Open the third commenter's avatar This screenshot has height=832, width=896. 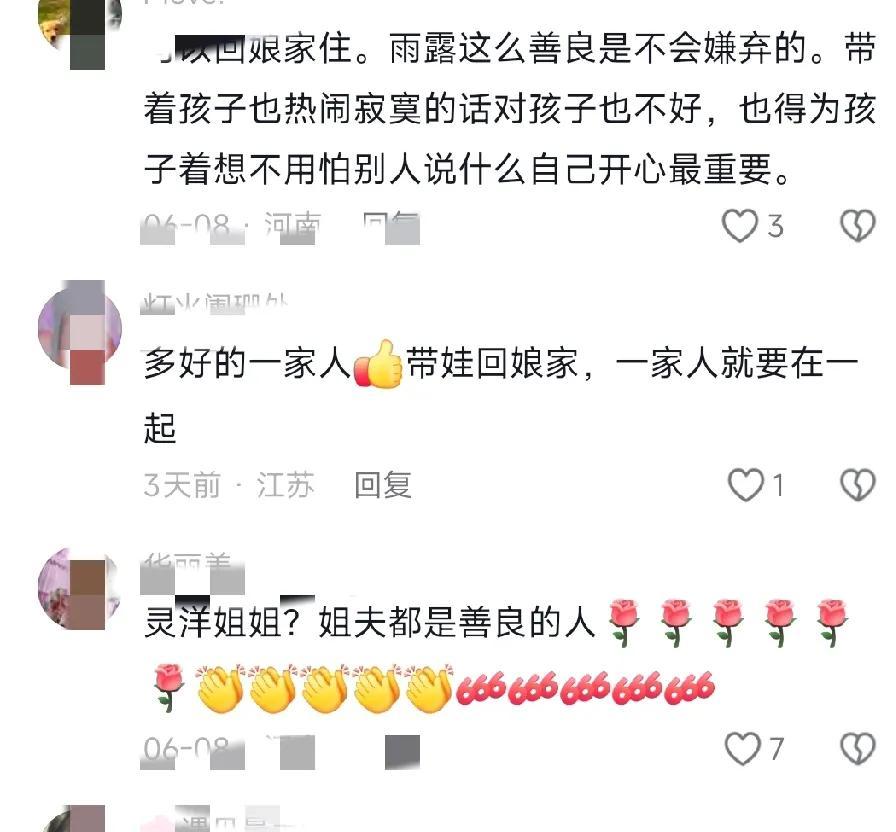pos(80,589)
